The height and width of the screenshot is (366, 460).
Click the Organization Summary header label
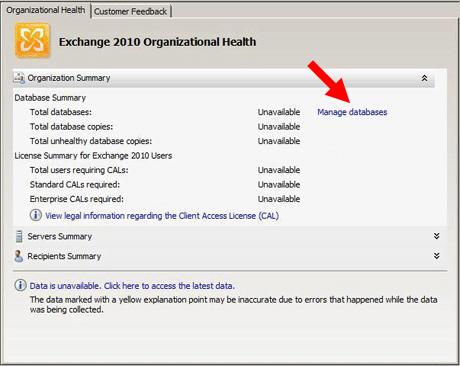(x=69, y=78)
